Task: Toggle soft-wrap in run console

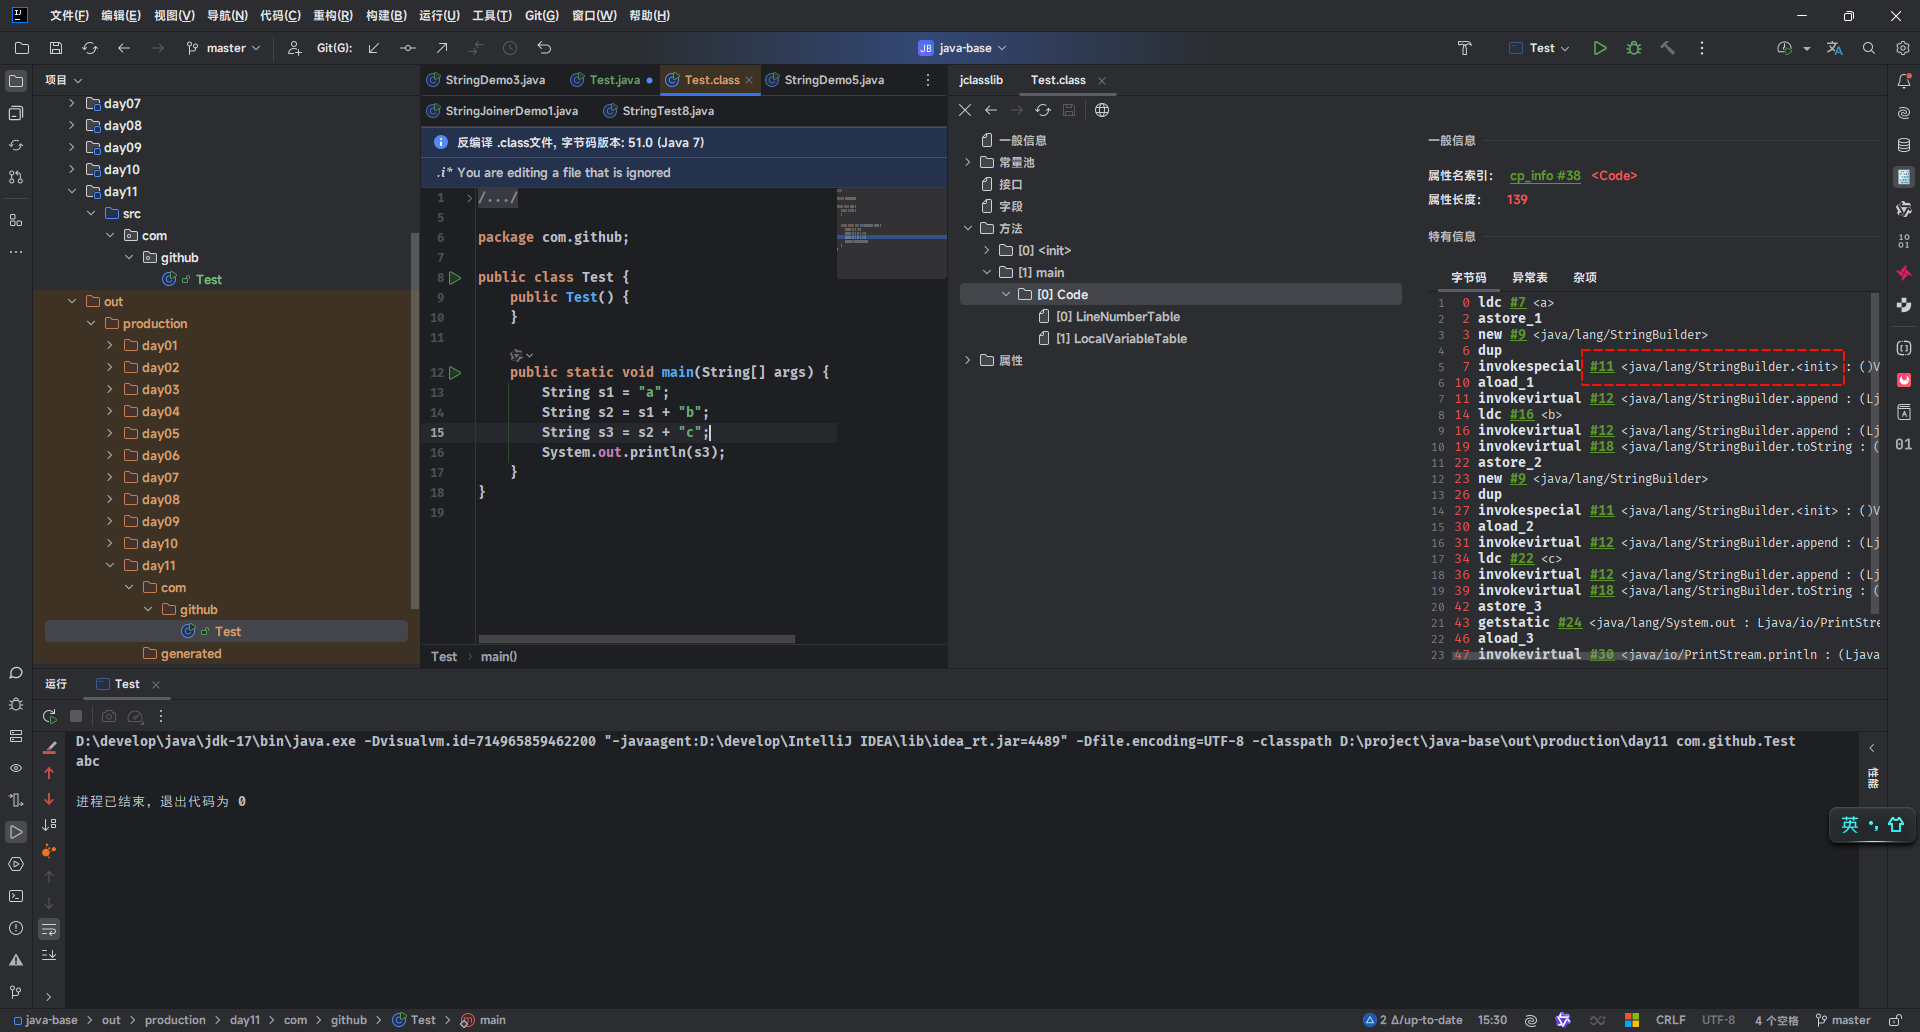Action: 49,930
